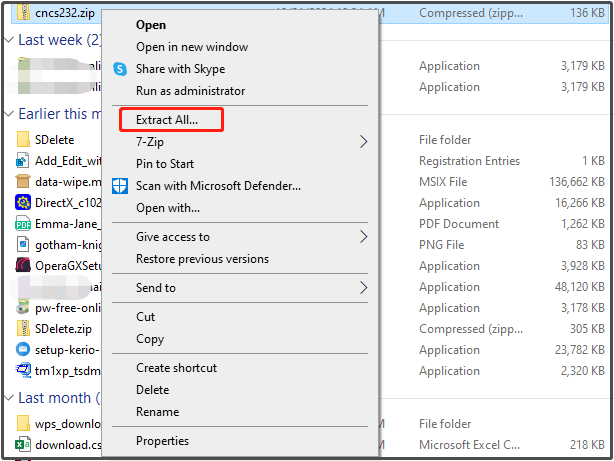Expand the Give access to submenu arrow

pyautogui.click(x=363, y=237)
